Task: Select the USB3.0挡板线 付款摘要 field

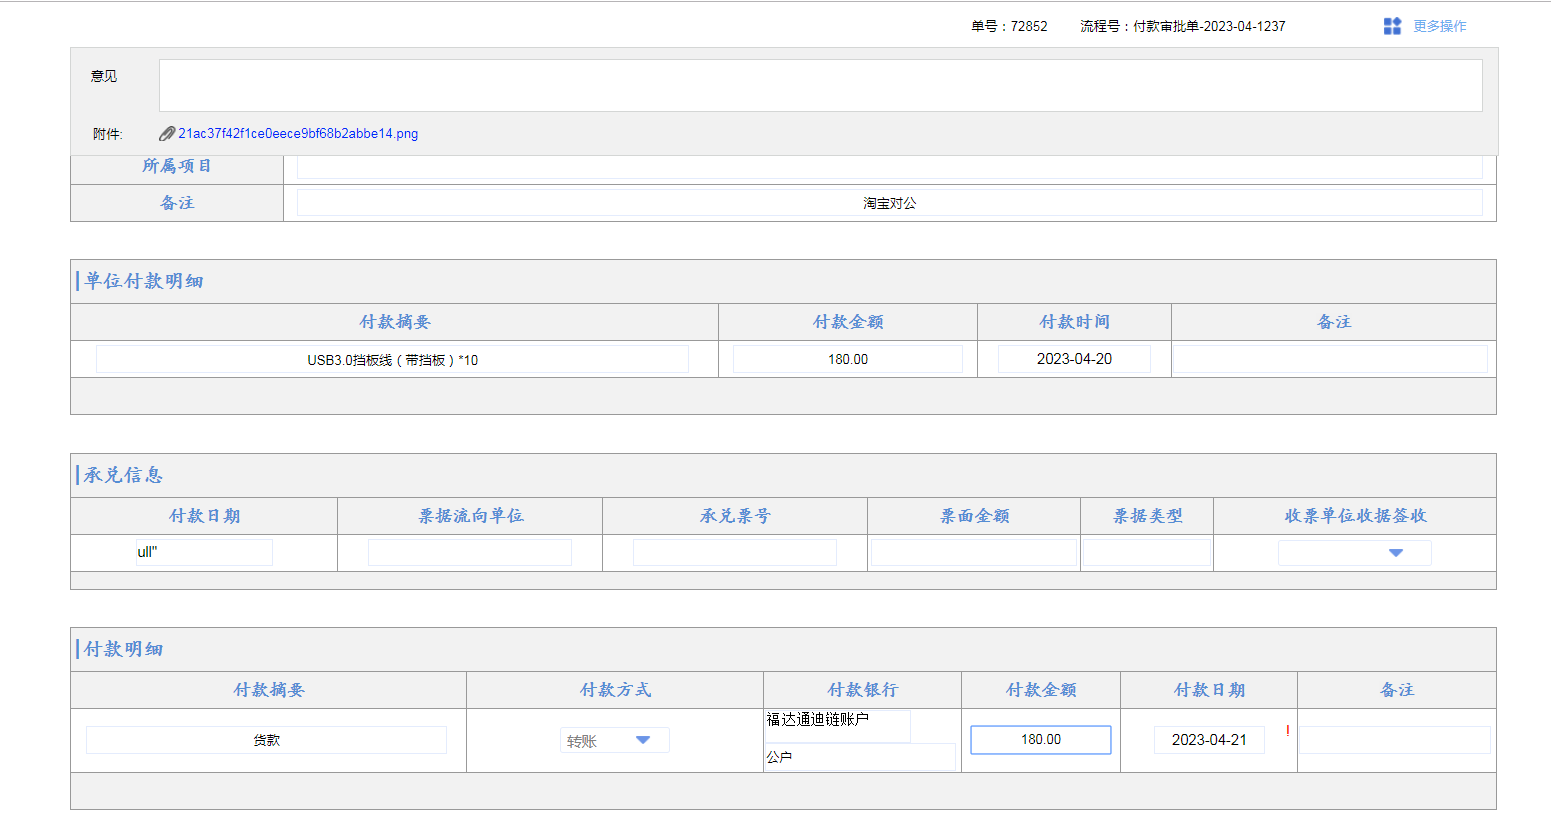Action: (x=392, y=359)
